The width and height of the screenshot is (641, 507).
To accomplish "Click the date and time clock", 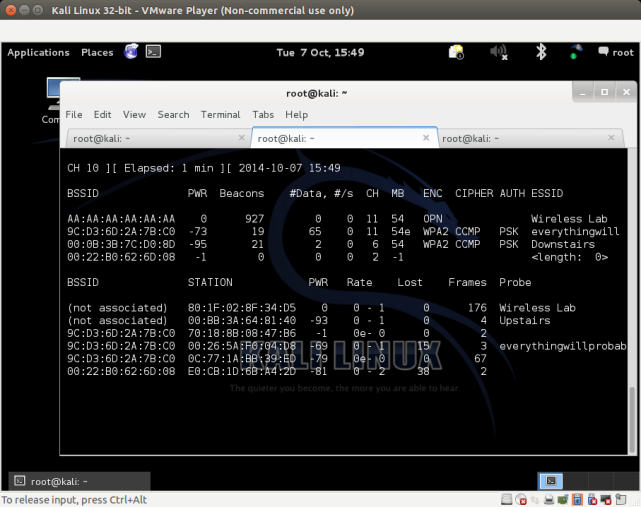I will click(x=320, y=52).
